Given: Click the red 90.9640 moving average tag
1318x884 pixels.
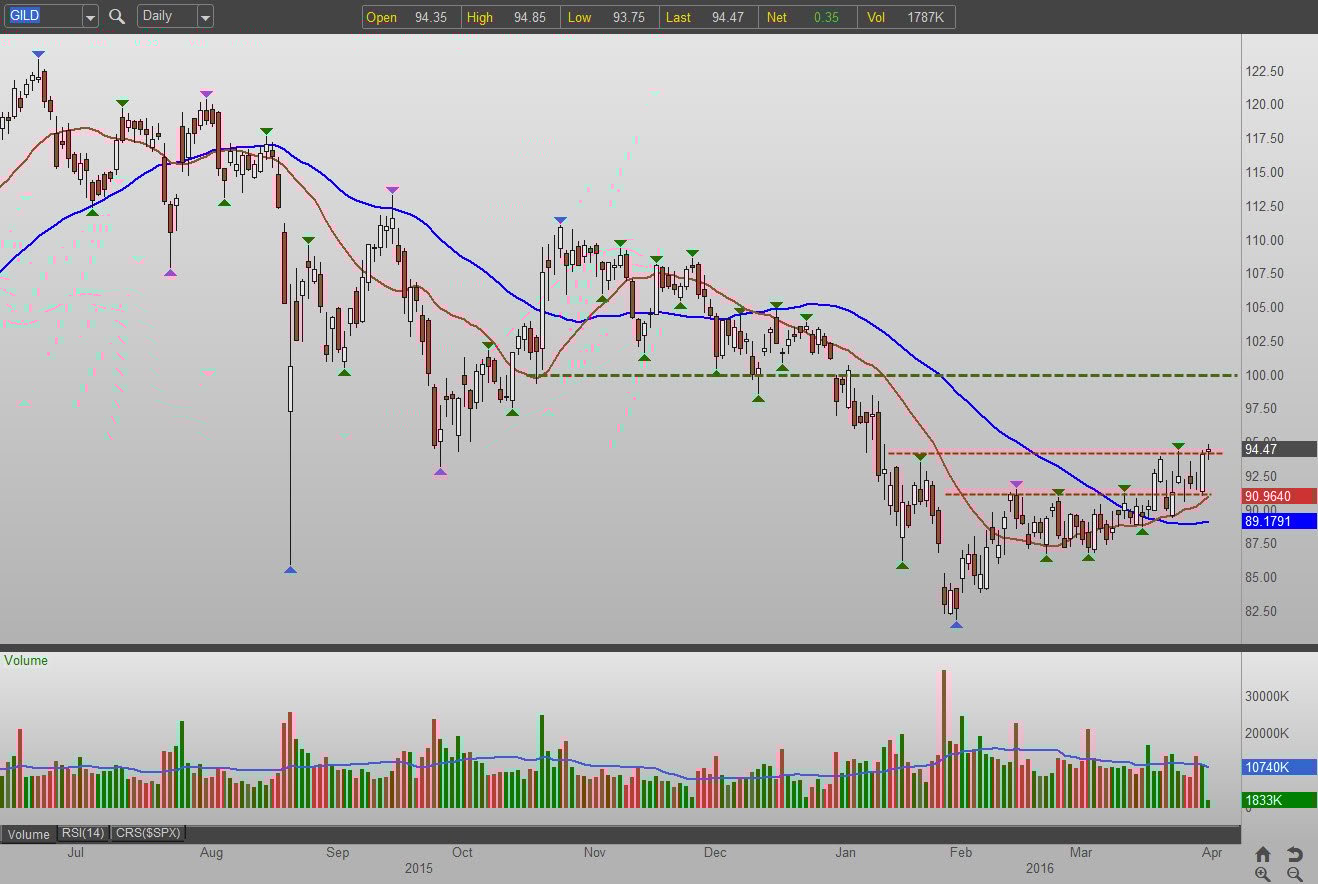Looking at the screenshot, I should click(1279, 496).
